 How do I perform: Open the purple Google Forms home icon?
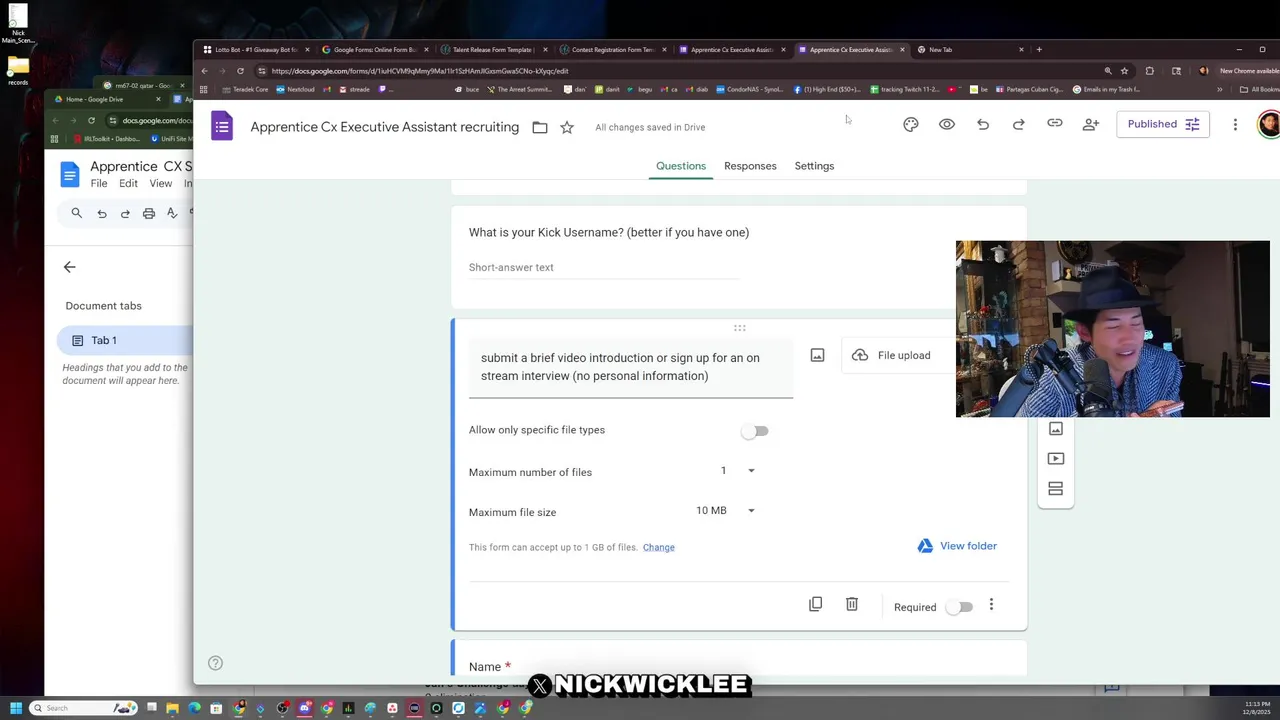[222, 126]
